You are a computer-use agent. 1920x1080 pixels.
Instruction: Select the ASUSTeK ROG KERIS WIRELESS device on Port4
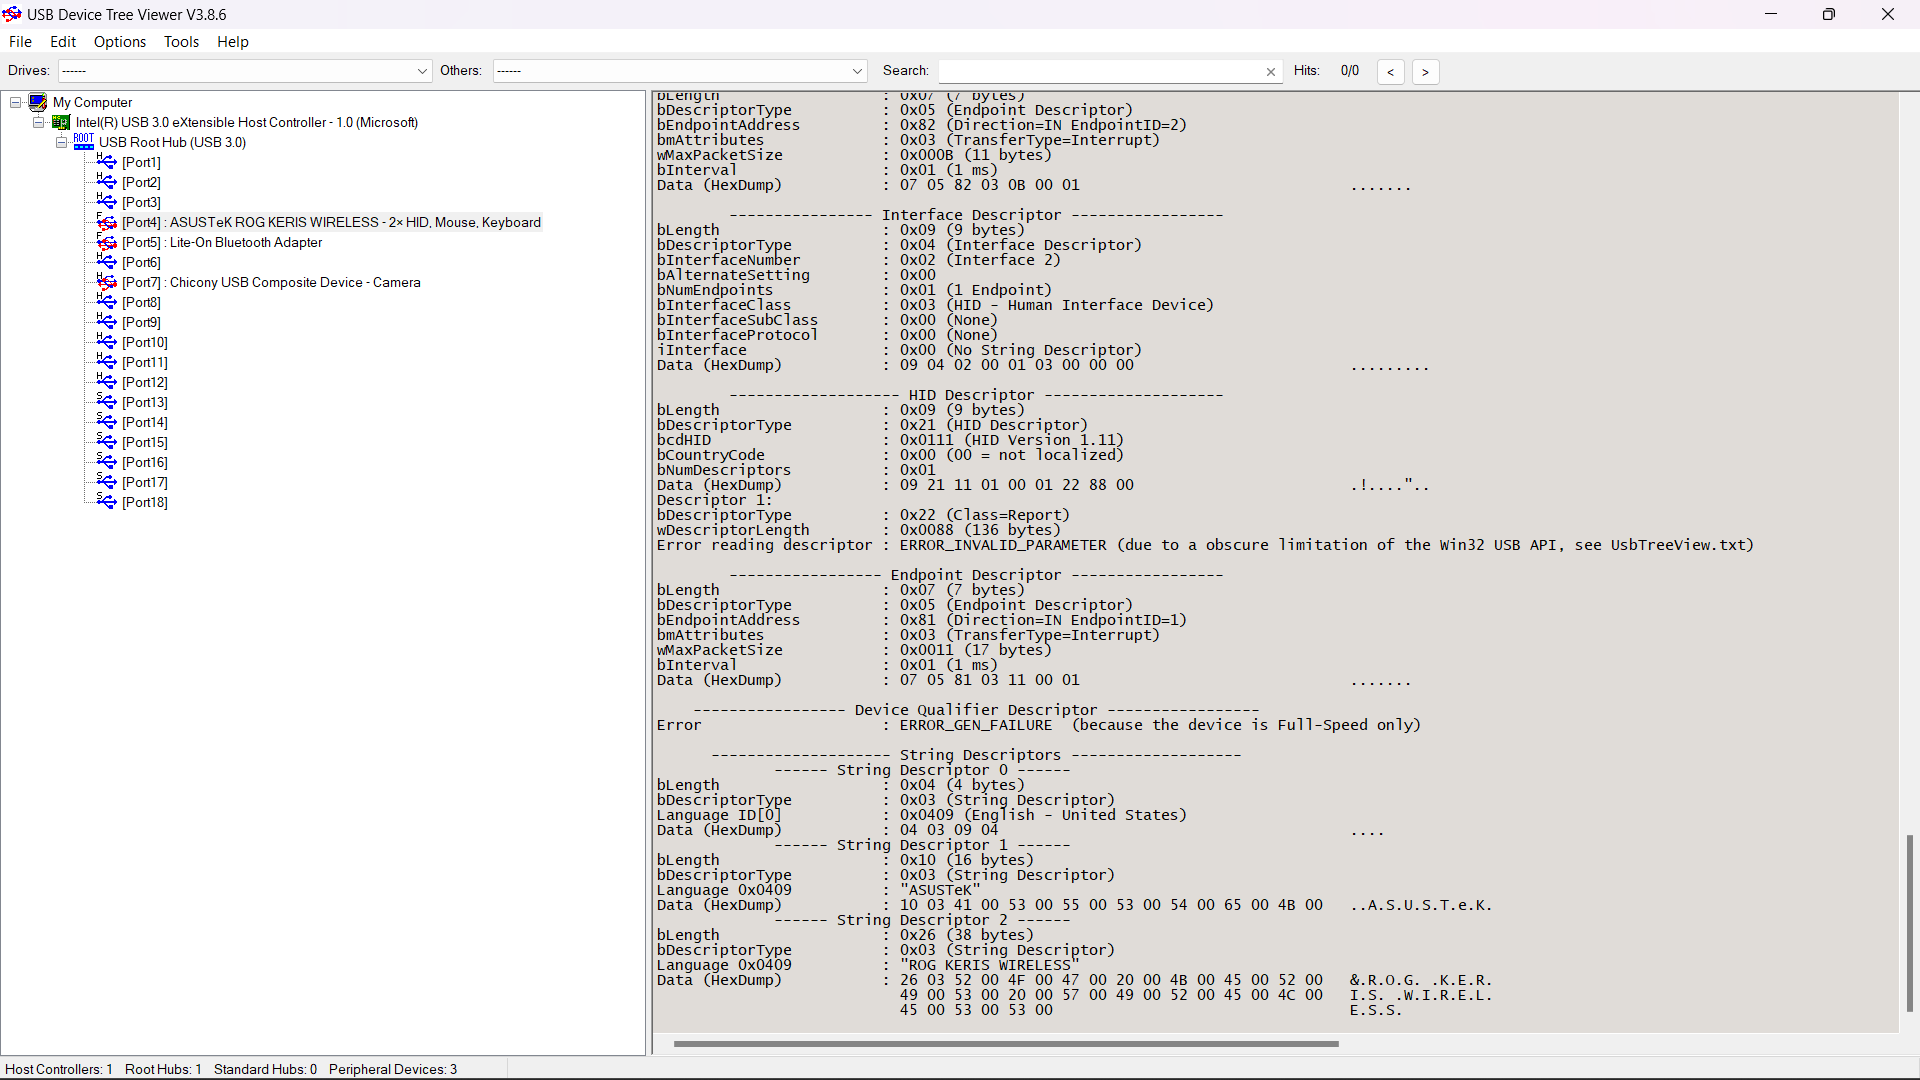(x=330, y=222)
